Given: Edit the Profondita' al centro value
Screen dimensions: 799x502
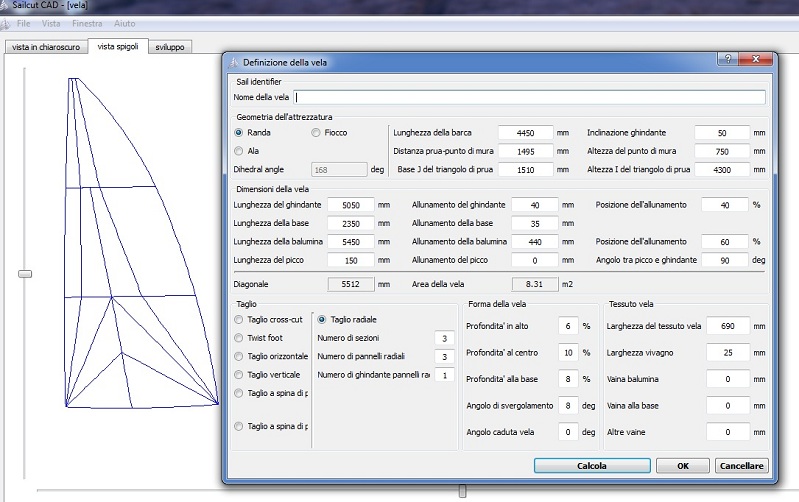Looking at the screenshot, I should coord(568,353).
